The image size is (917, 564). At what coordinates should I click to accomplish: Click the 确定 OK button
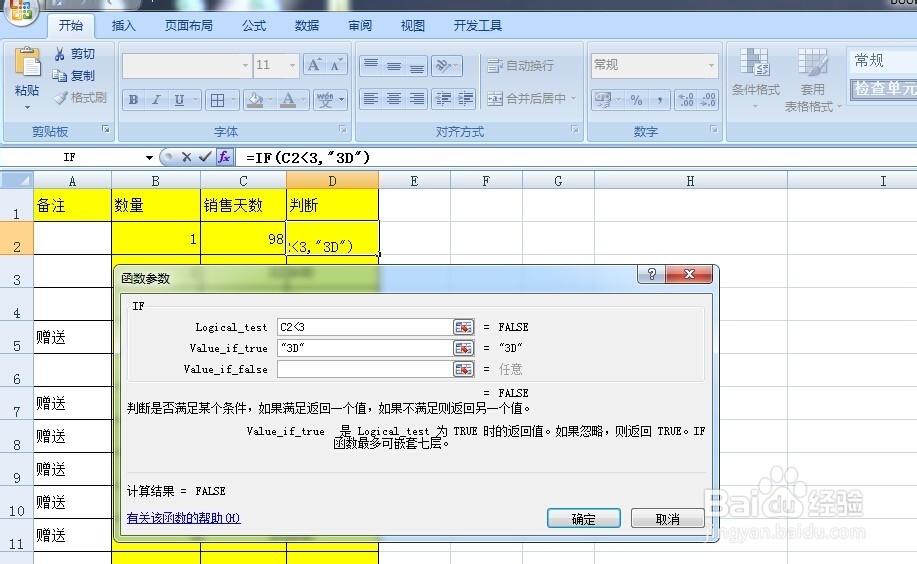point(584,519)
